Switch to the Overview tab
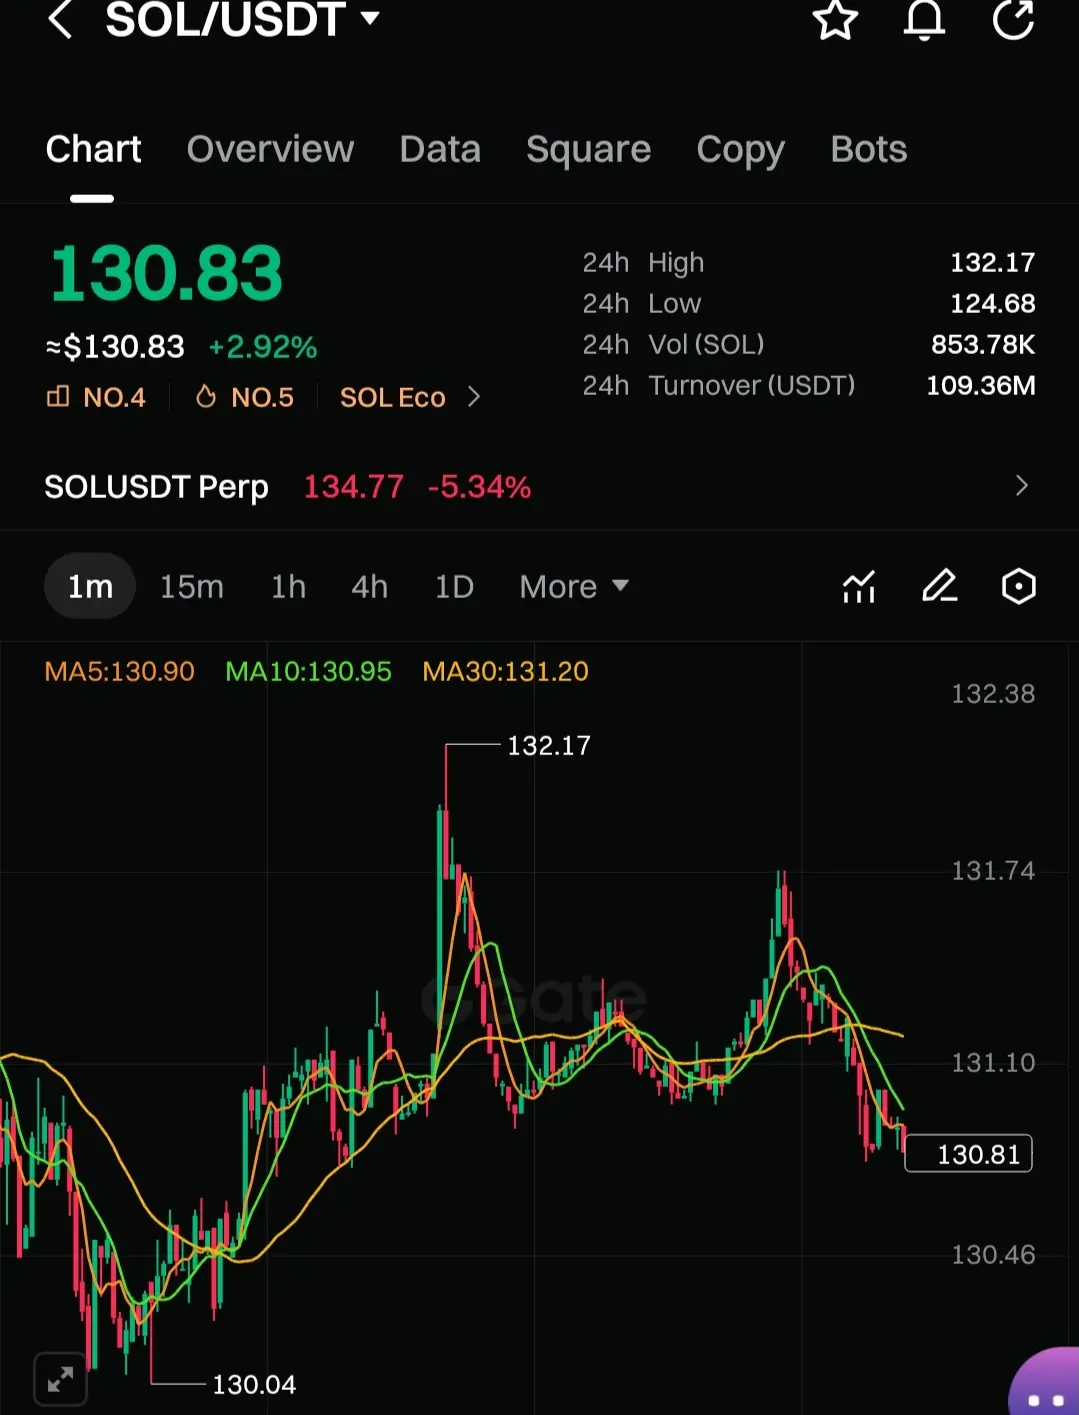Screen dimensions: 1079x1415 270,149
